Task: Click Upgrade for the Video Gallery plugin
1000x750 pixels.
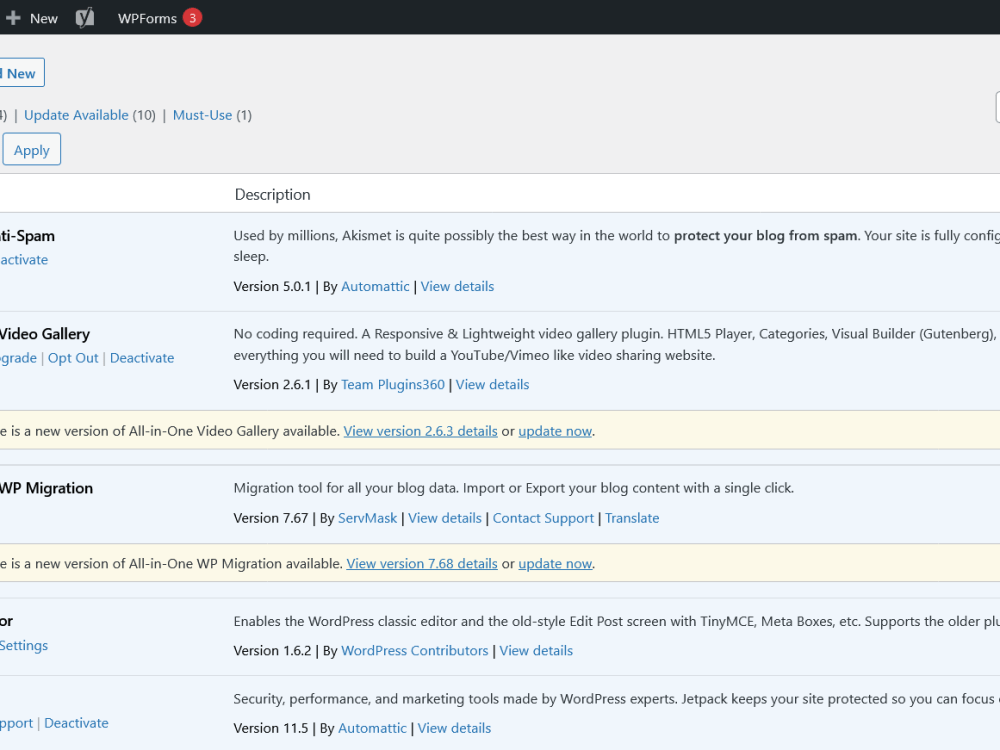Action: 18,358
